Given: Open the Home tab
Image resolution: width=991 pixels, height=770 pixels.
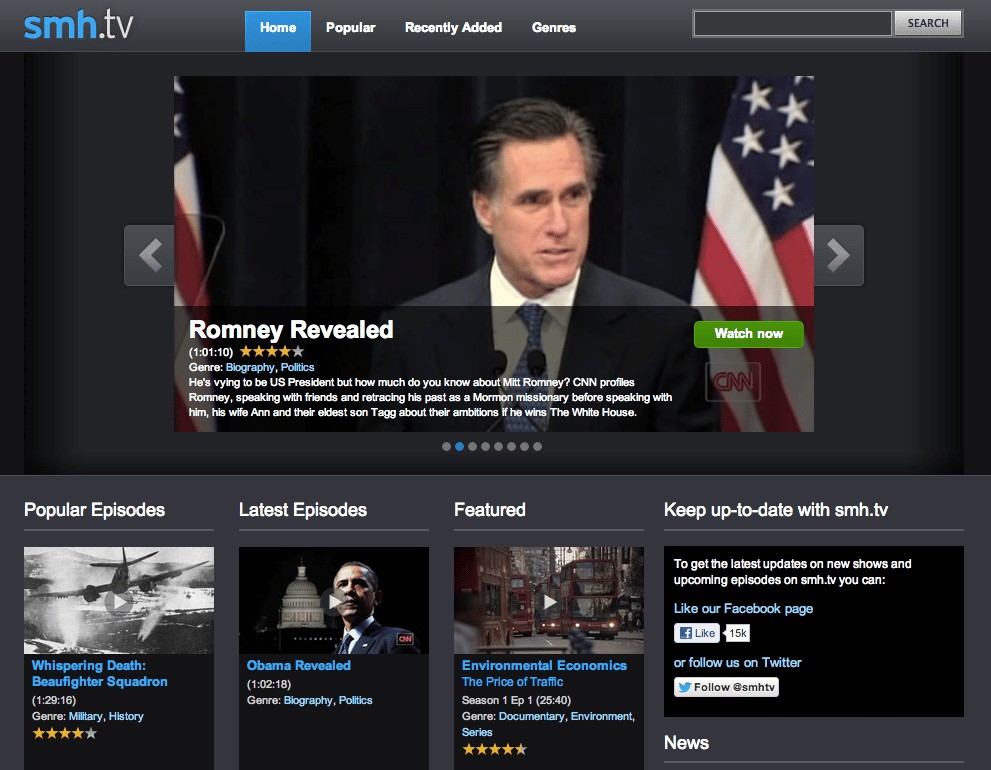Looking at the screenshot, I should pos(278,31).
